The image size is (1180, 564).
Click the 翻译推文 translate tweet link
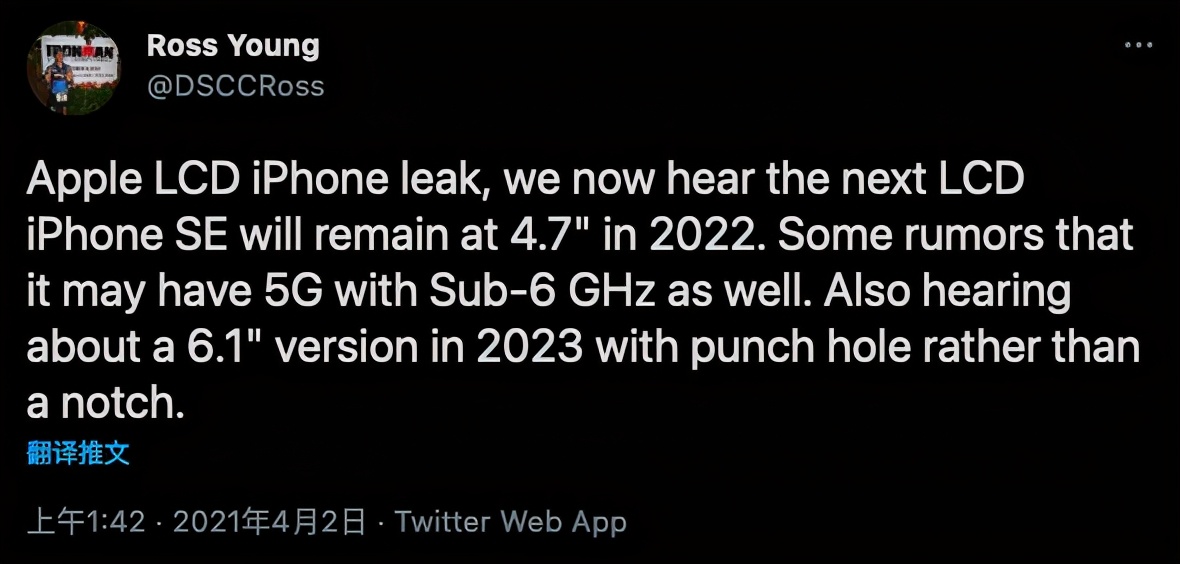click(78, 453)
